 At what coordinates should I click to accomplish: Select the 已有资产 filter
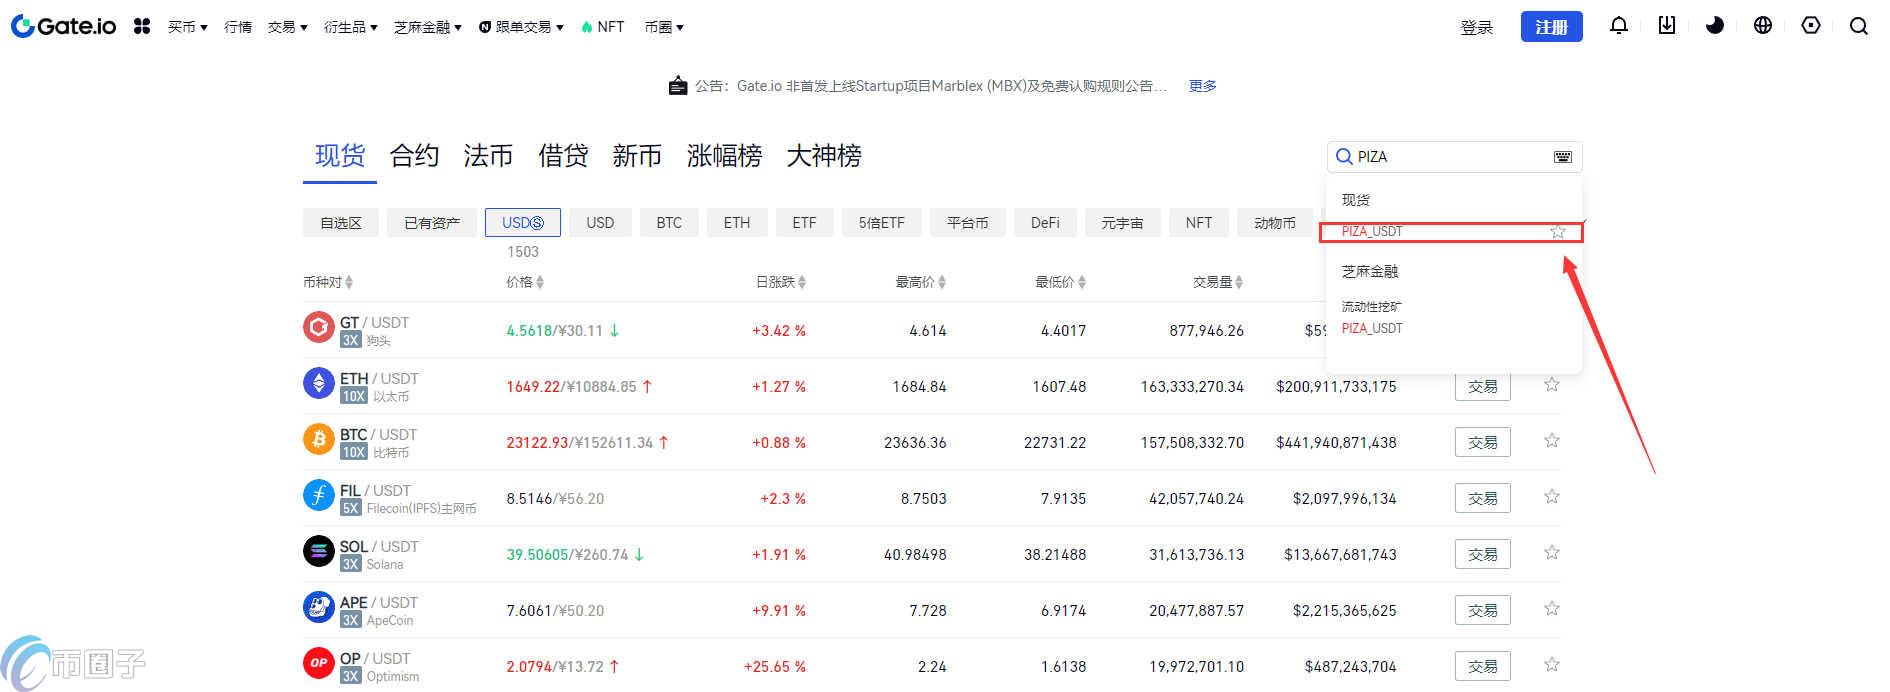[x=432, y=223]
